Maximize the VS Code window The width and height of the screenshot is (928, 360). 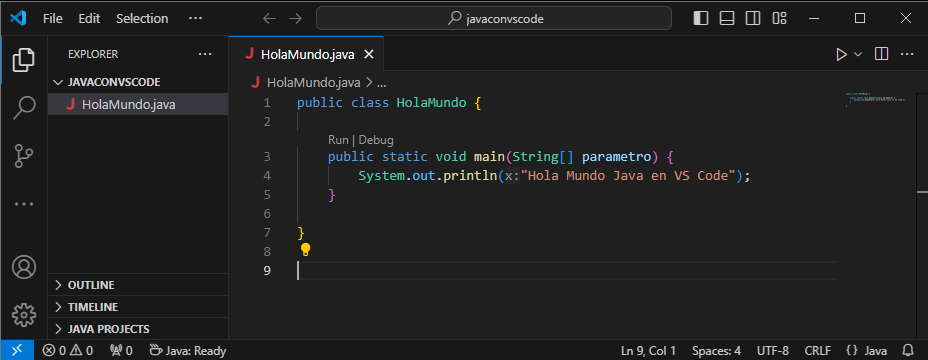(860, 18)
